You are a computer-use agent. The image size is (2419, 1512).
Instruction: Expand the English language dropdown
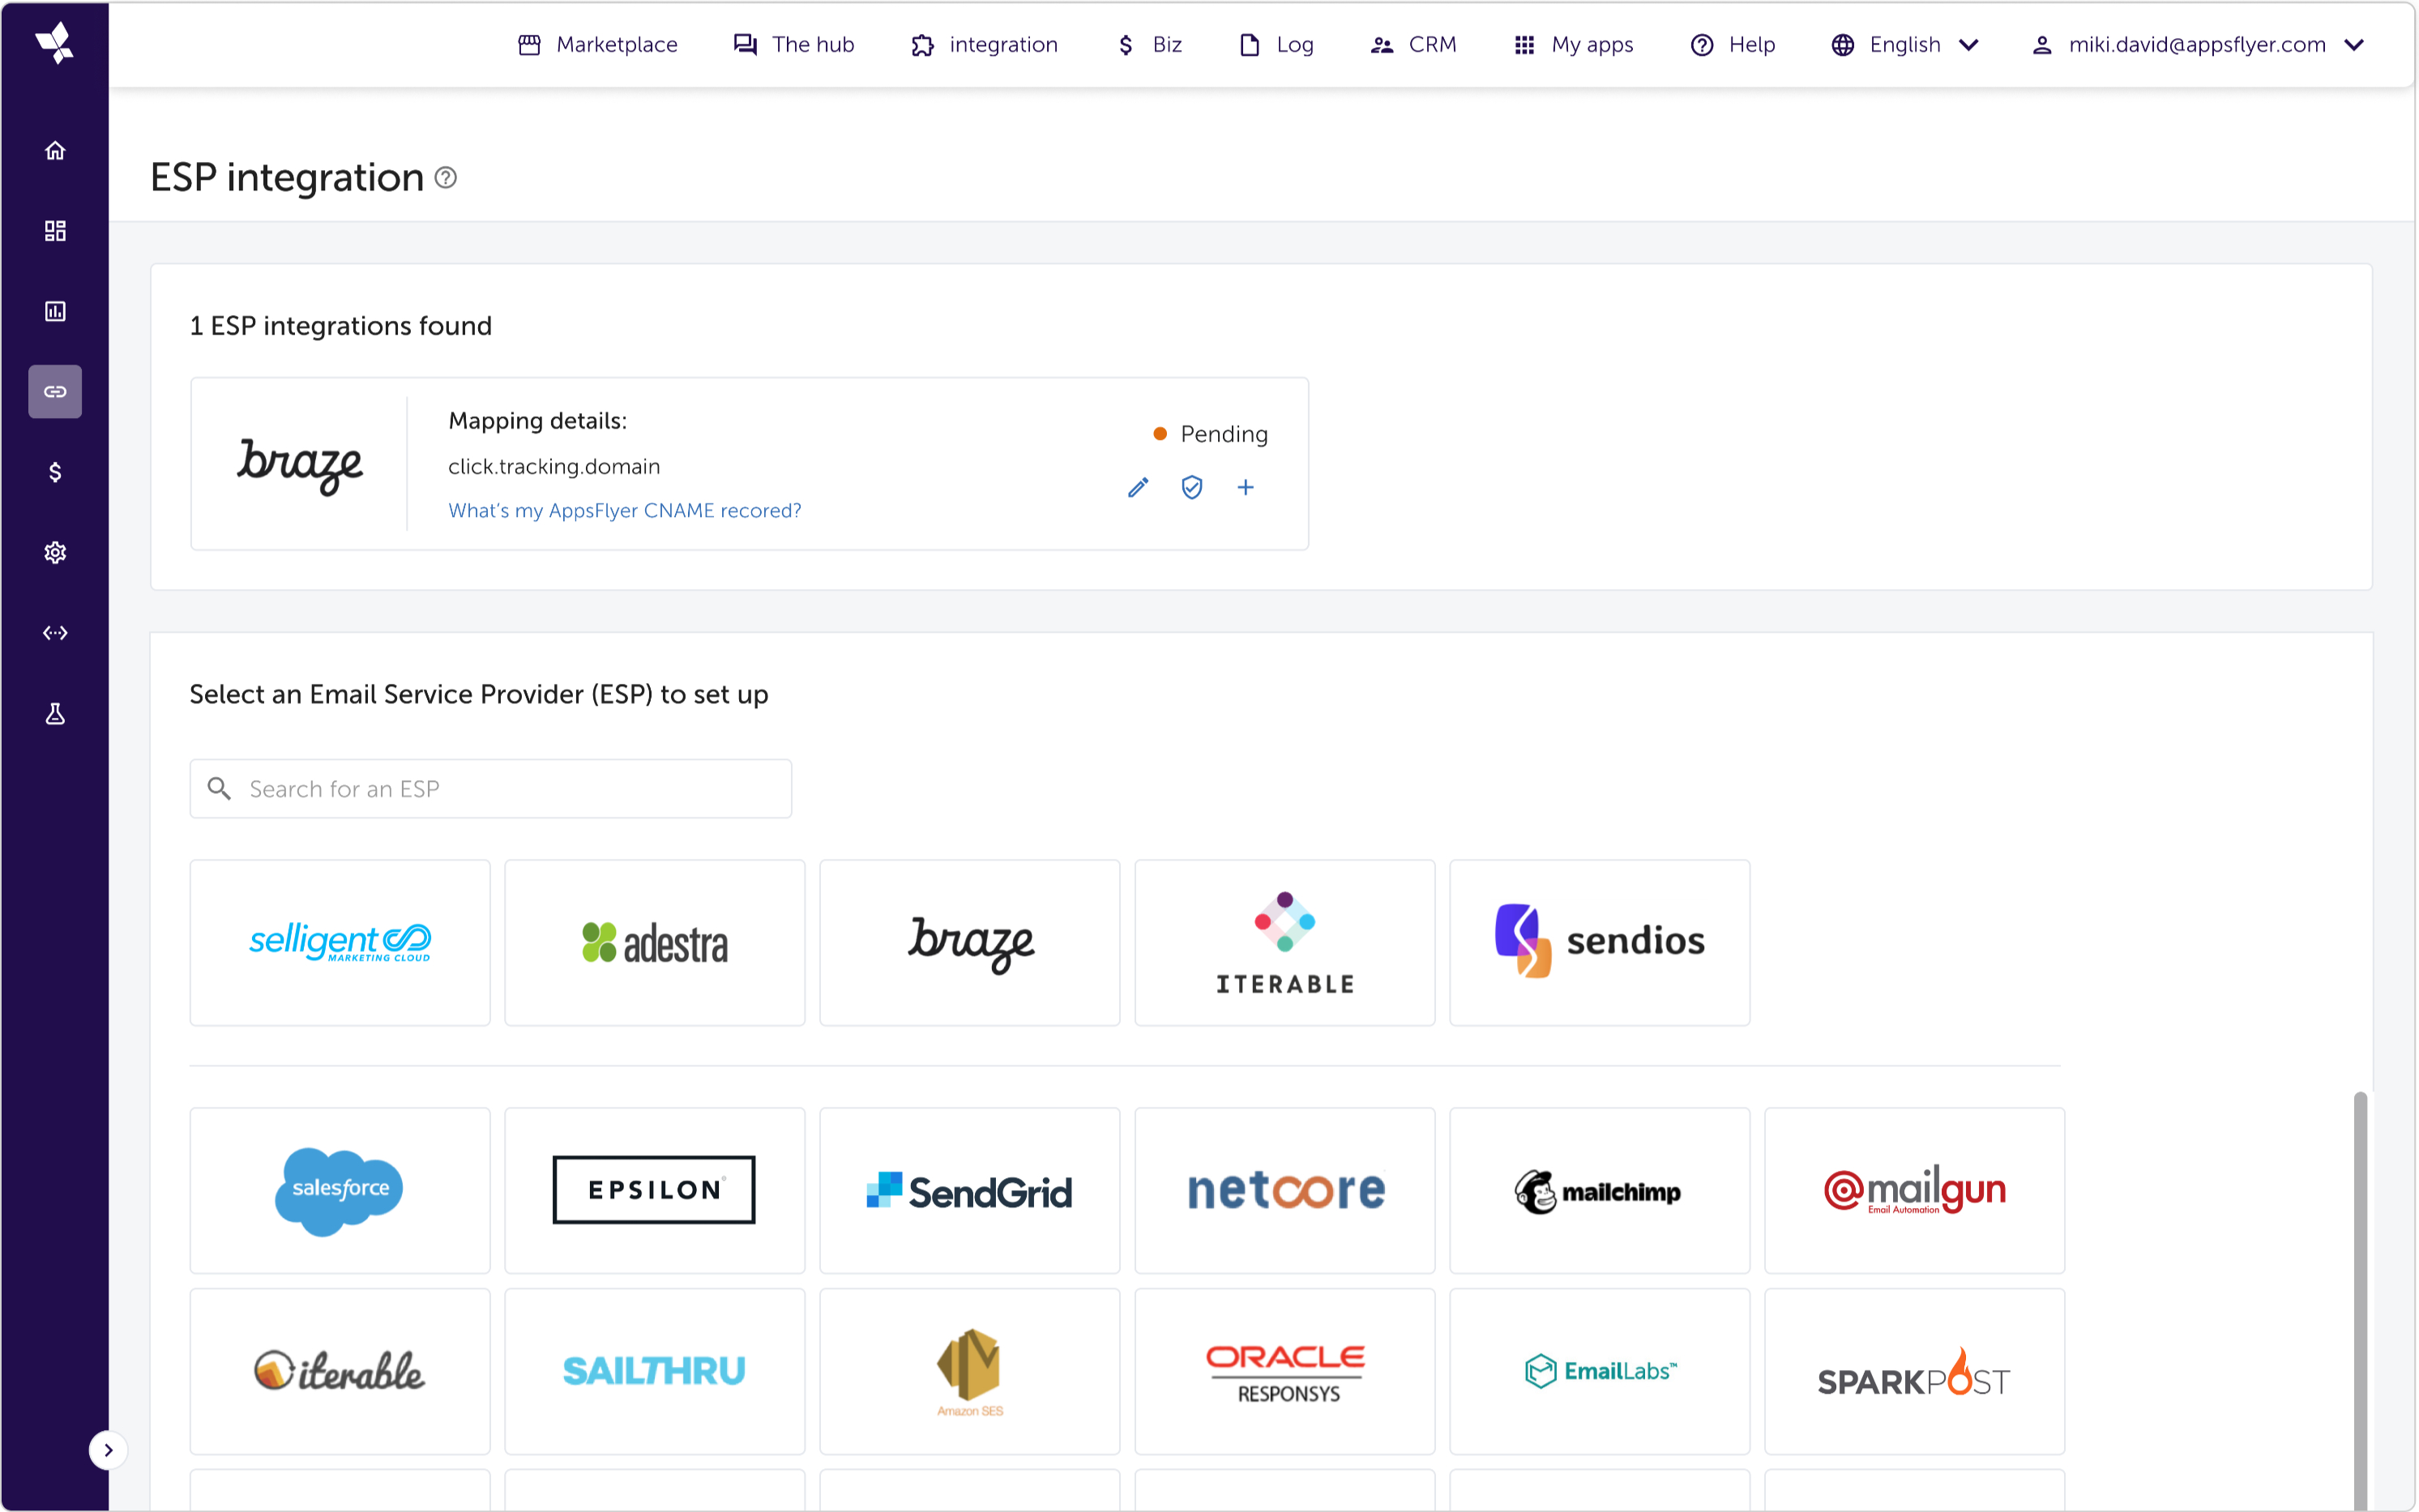[x=1904, y=45]
